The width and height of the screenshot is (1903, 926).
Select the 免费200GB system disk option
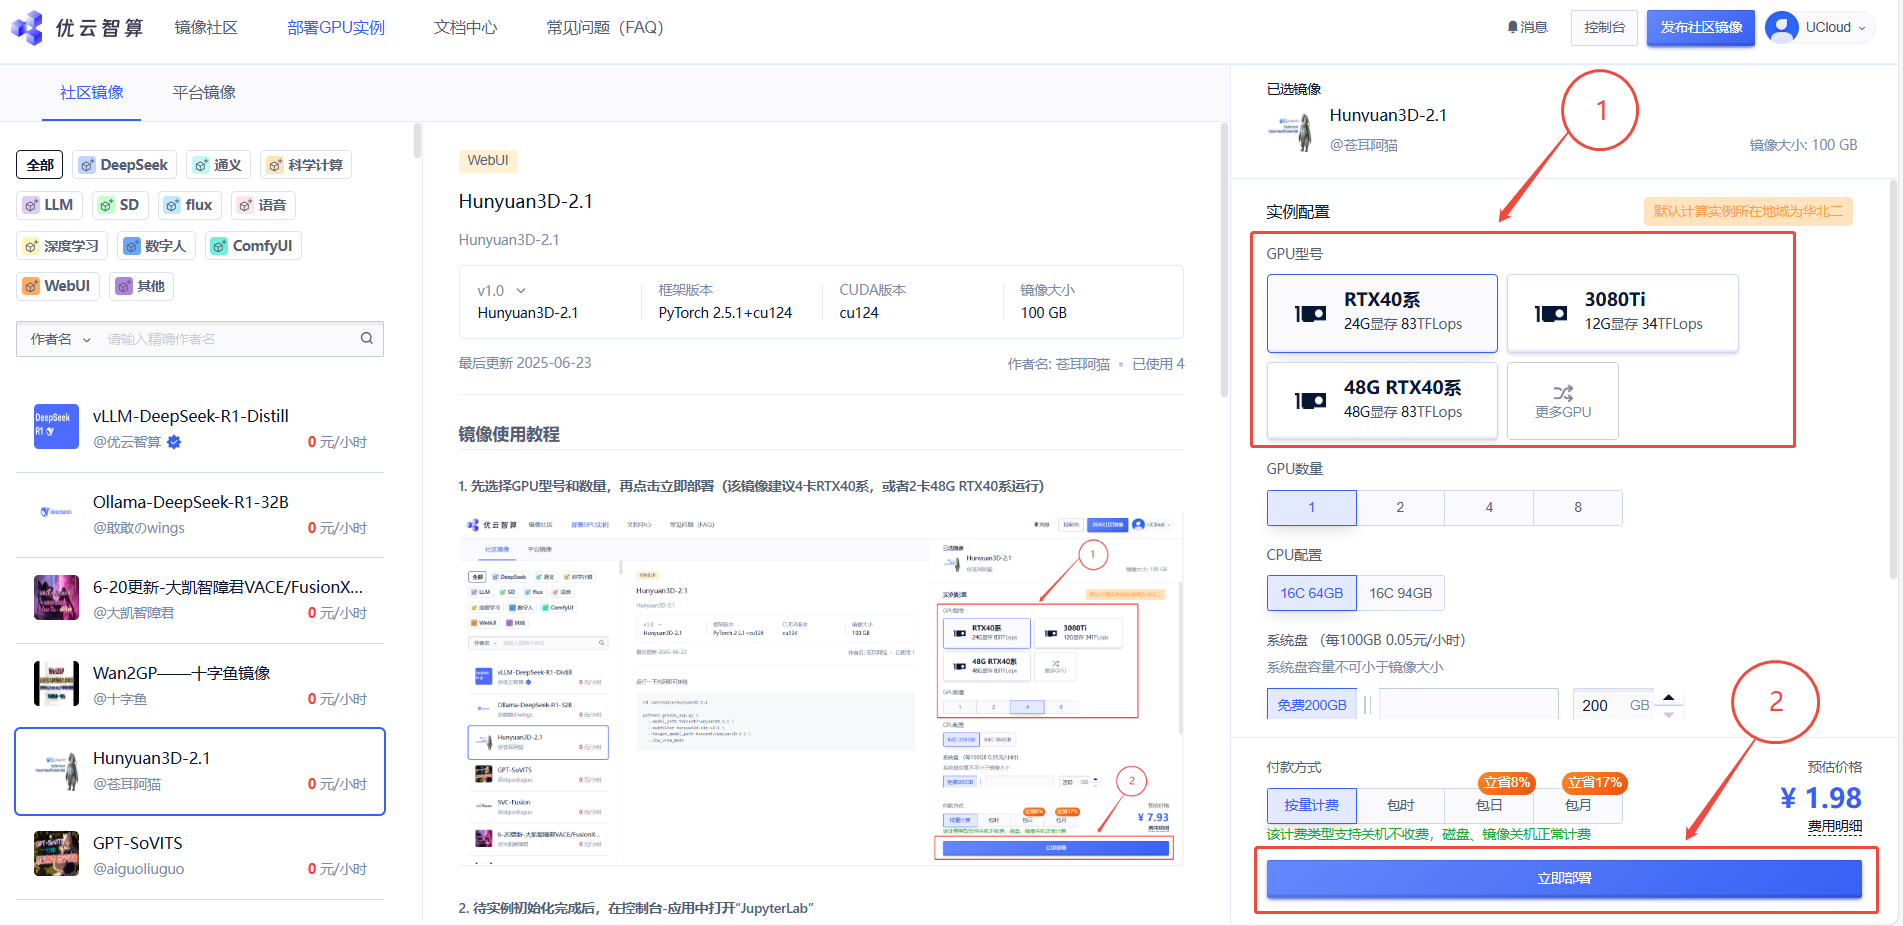click(x=1312, y=705)
